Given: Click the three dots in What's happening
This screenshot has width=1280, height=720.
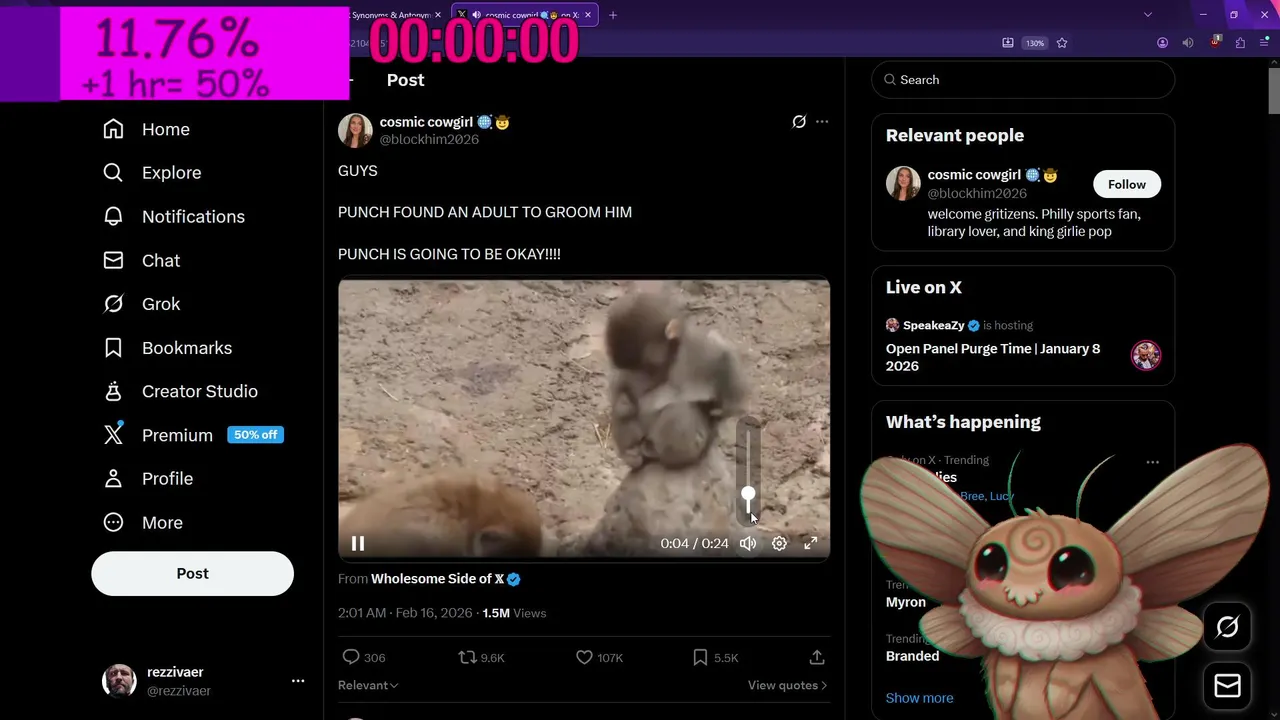Looking at the screenshot, I should (1153, 462).
